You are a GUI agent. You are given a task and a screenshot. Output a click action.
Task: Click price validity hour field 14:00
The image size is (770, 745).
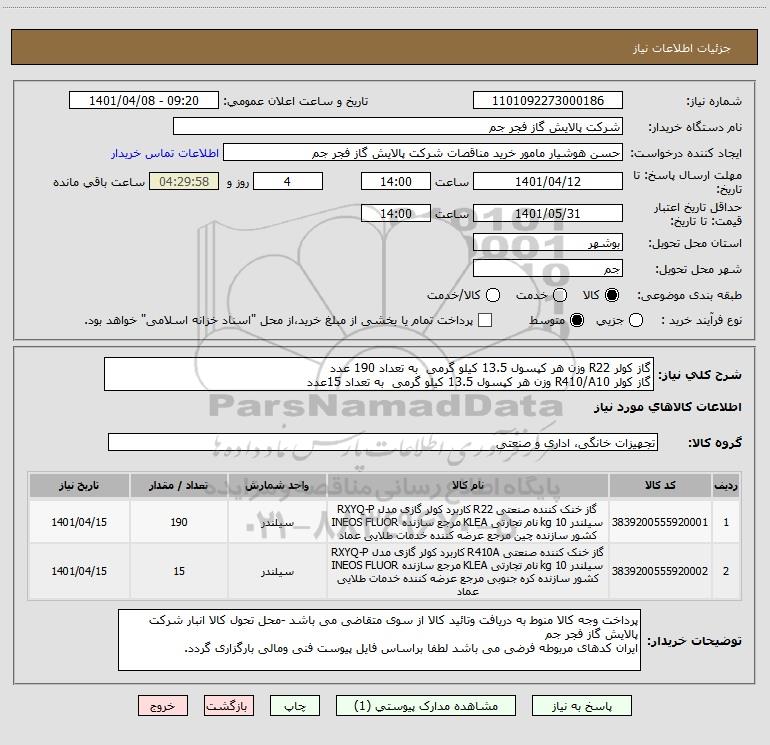tap(396, 213)
